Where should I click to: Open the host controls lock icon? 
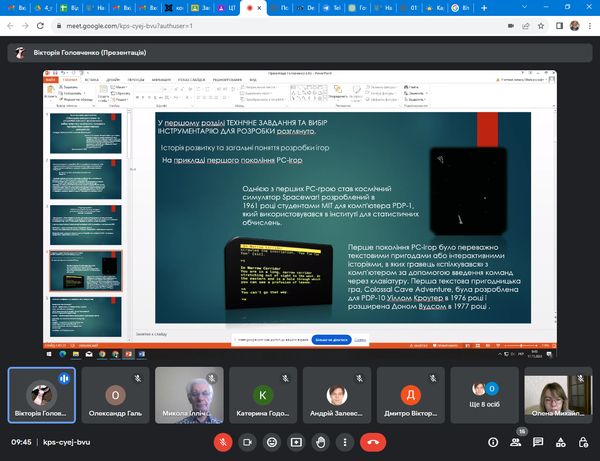(581, 441)
